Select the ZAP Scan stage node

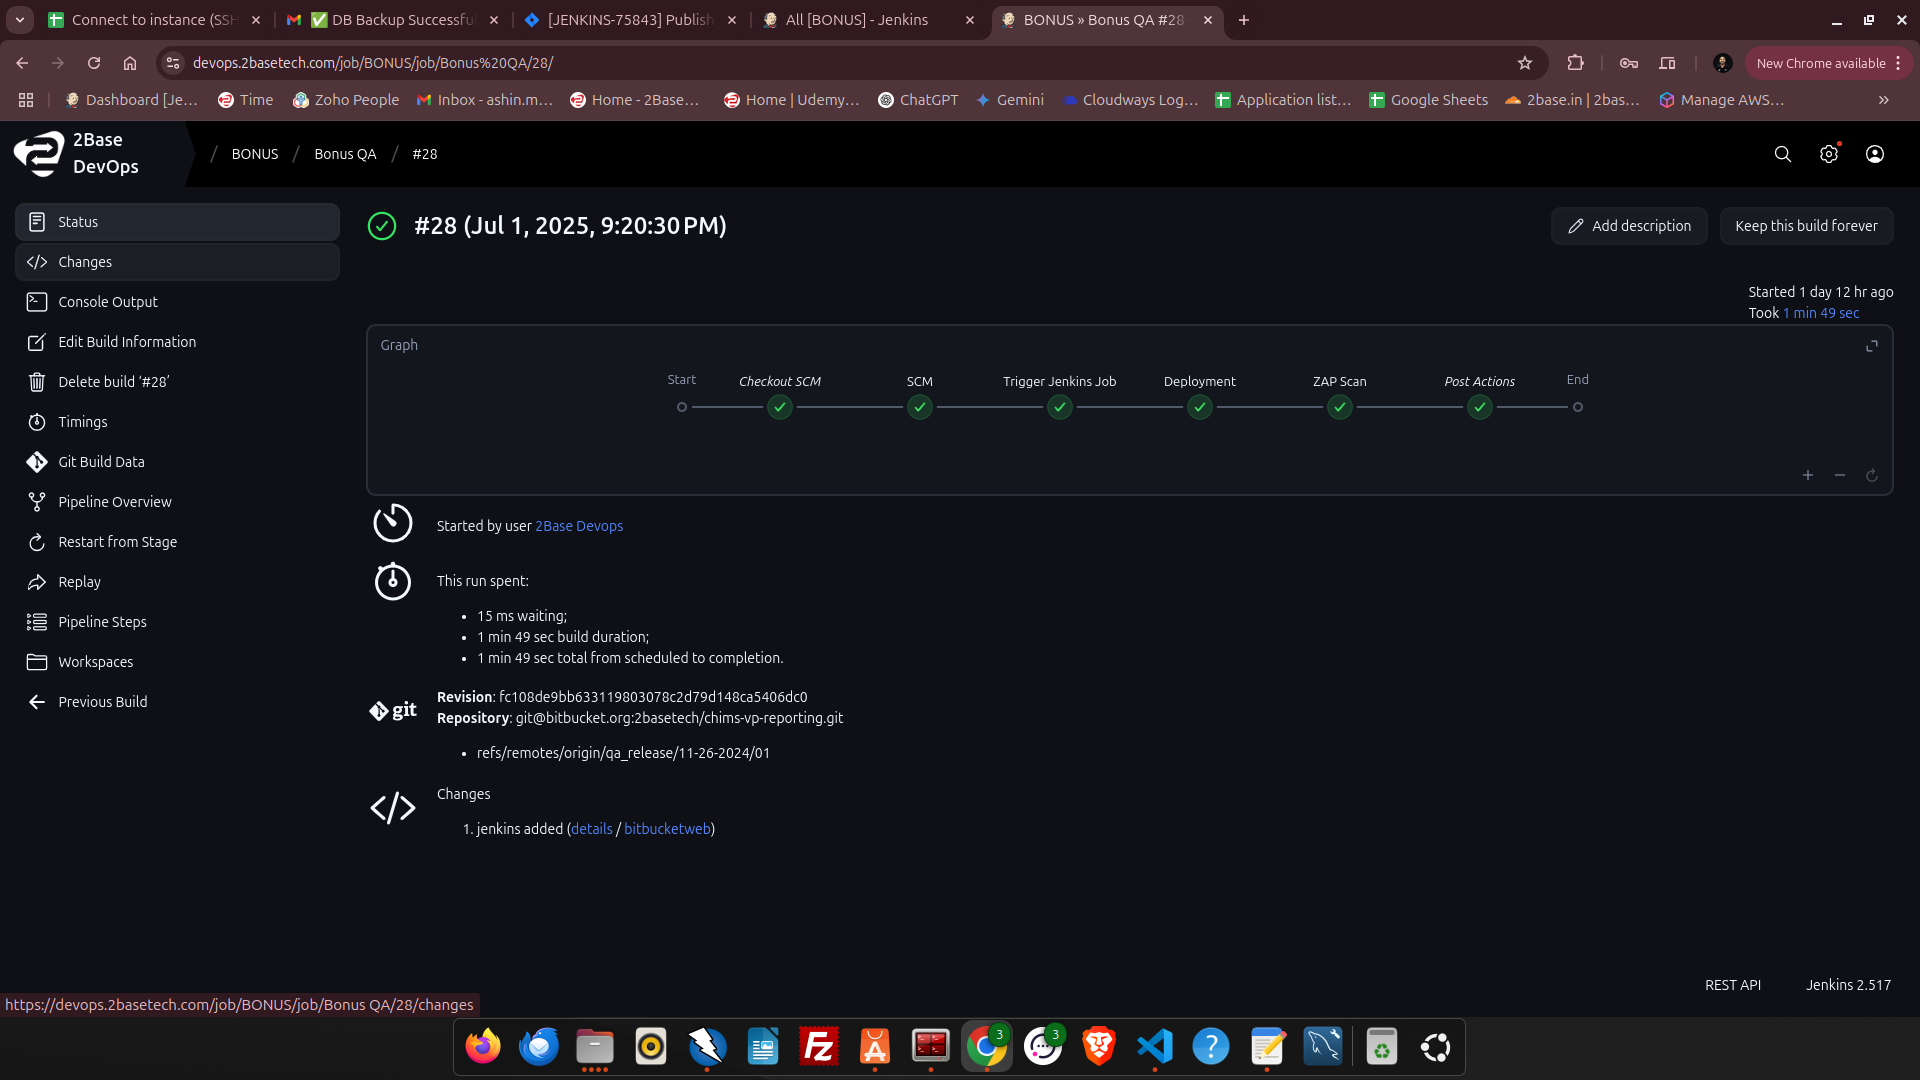pyautogui.click(x=1340, y=407)
